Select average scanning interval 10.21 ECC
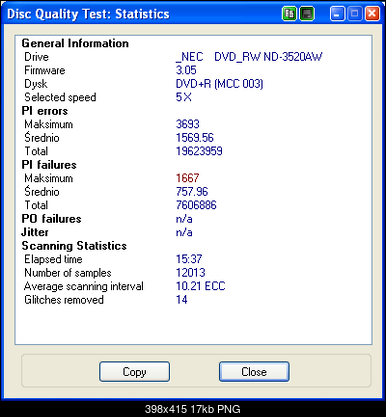The height and width of the screenshot is (417, 386). [x=201, y=286]
